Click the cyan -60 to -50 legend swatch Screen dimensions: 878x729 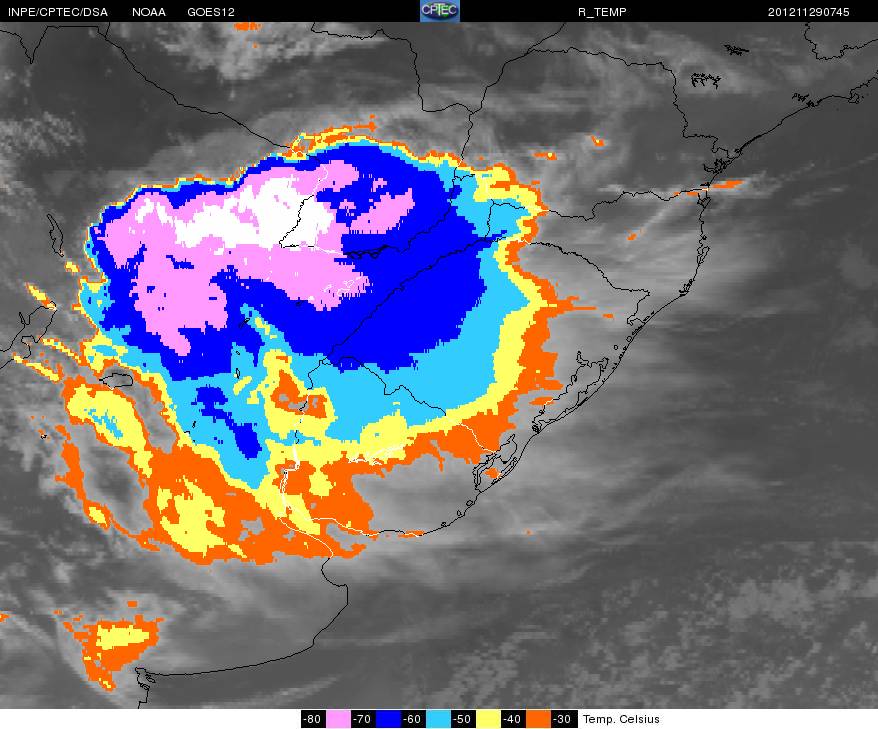438,719
